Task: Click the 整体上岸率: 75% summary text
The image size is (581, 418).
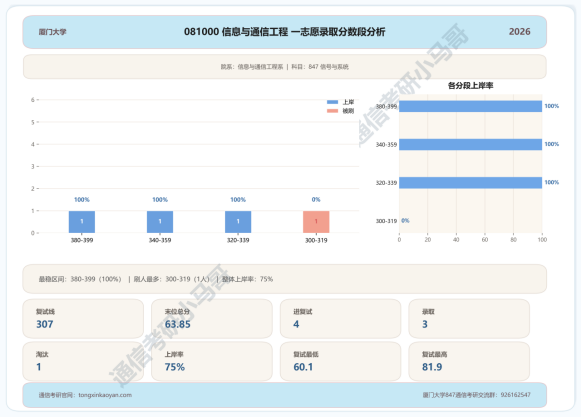Action: [x=248, y=279]
